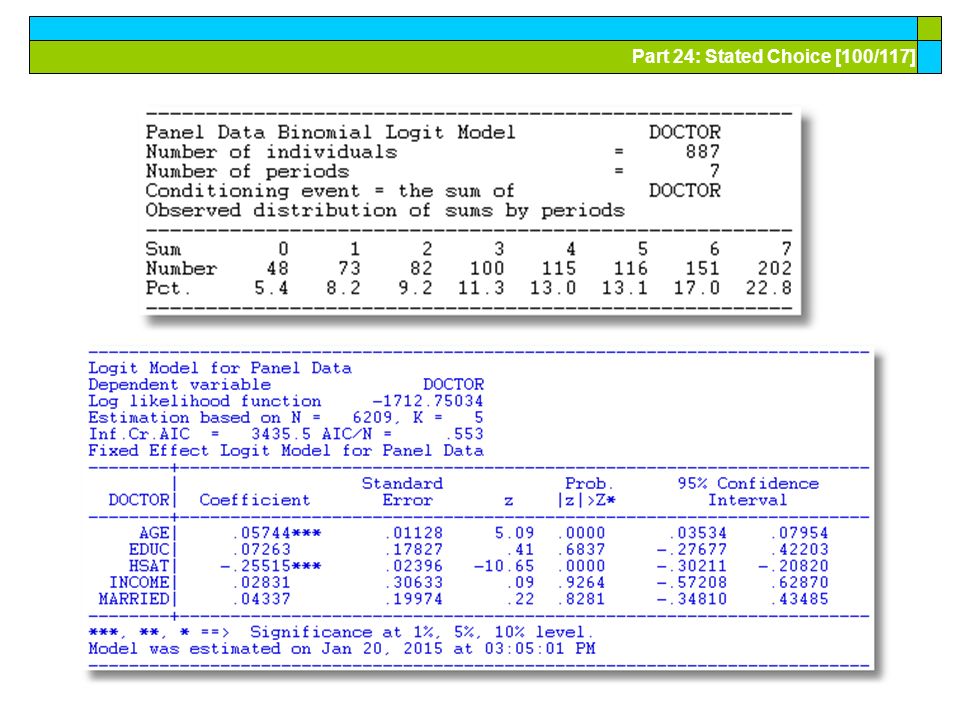This screenshot has width=960, height=720.
Task: Click the significance levels footnote line
Action: [x=341, y=632]
